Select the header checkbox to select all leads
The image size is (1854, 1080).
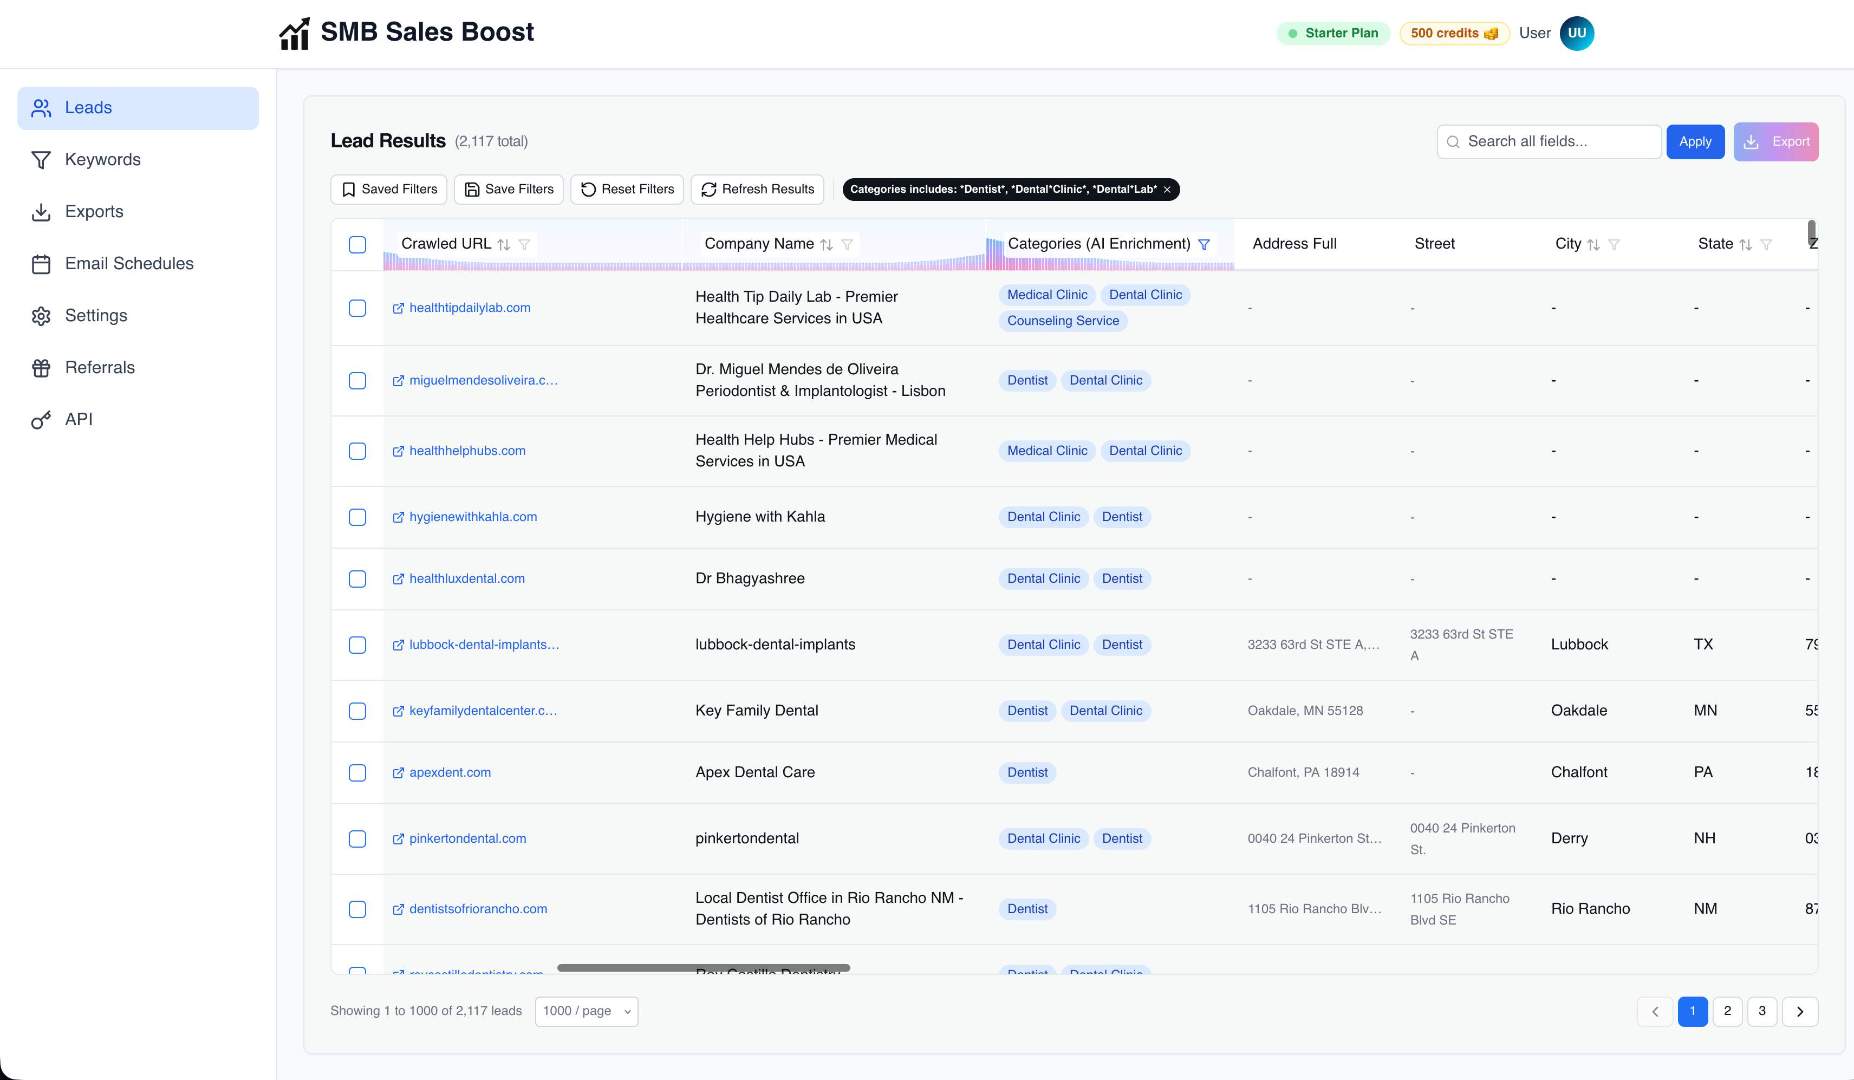(357, 244)
